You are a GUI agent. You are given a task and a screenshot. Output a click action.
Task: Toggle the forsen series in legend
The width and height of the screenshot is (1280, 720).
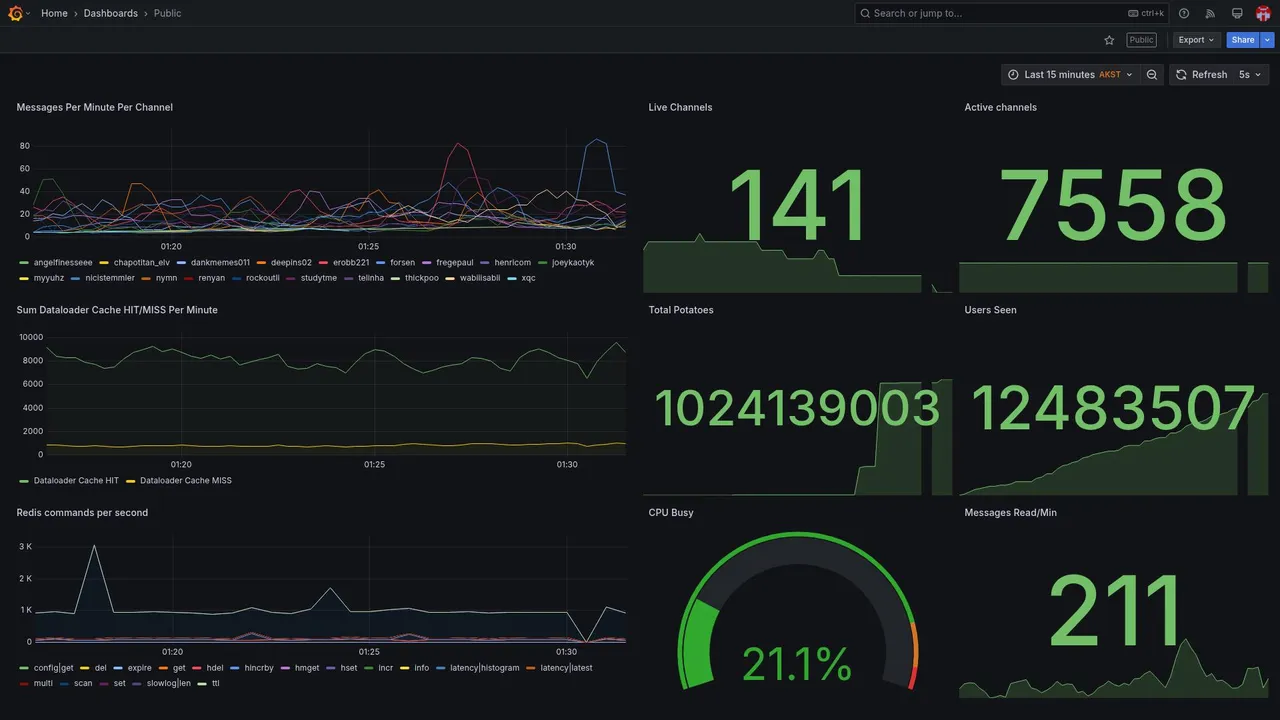tap(402, 262)
